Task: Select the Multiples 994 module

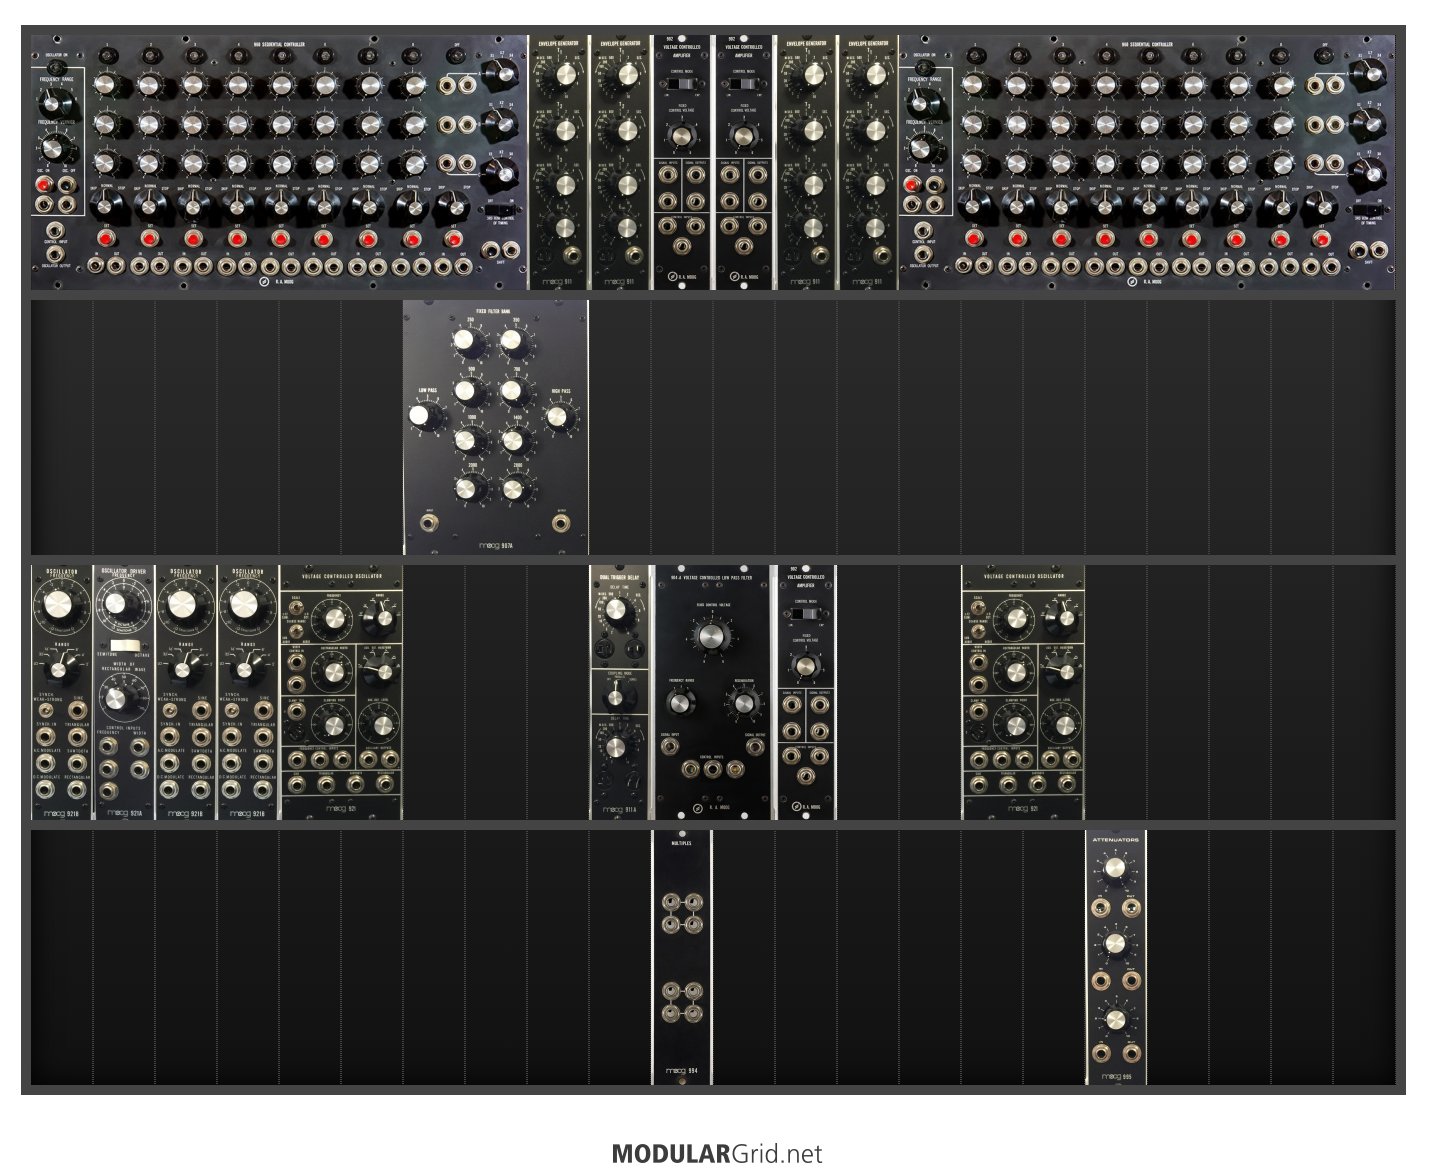Action: click(682, 958)
